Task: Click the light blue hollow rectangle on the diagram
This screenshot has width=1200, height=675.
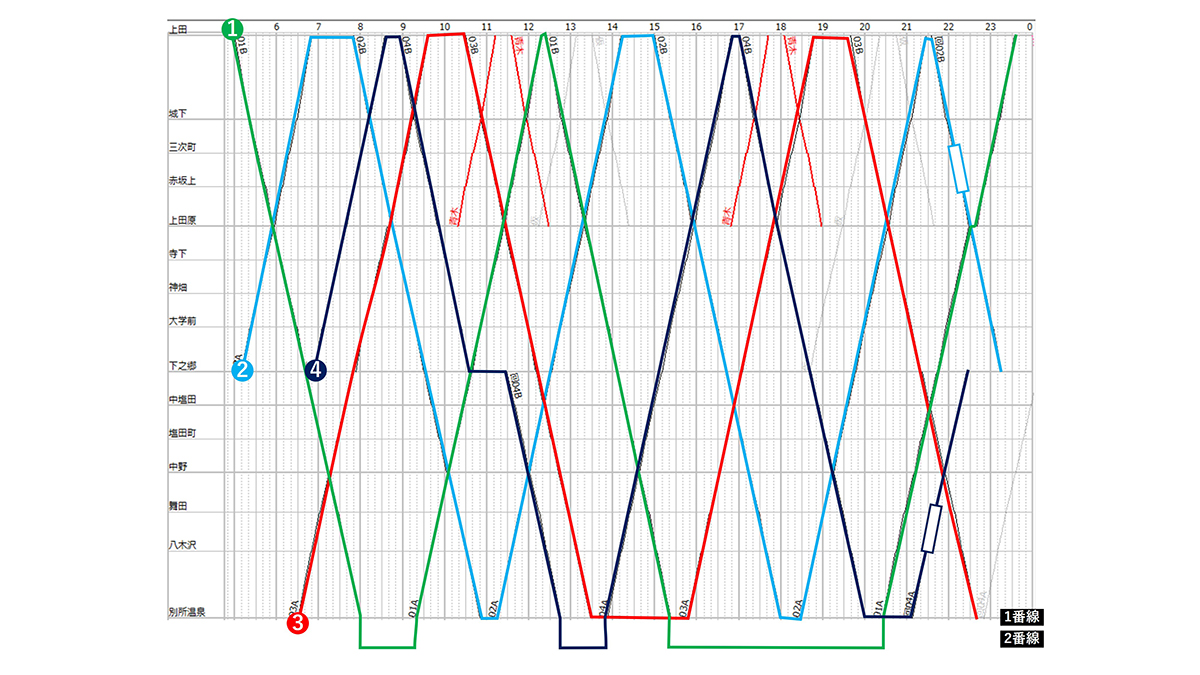Action: point(959,168)
